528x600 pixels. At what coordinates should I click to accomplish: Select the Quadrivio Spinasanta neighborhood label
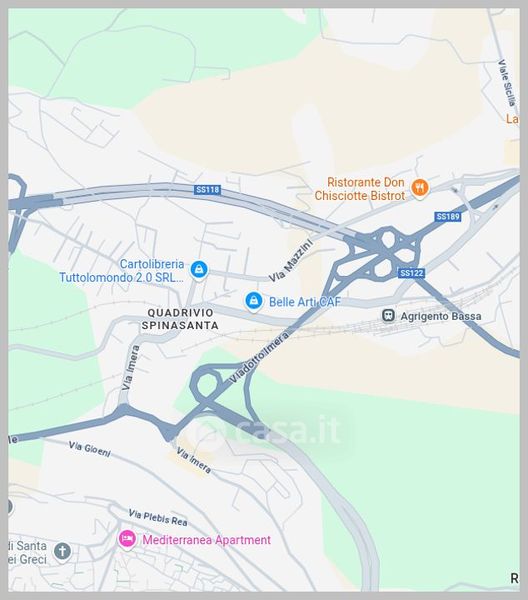click(x=180, y=319)
